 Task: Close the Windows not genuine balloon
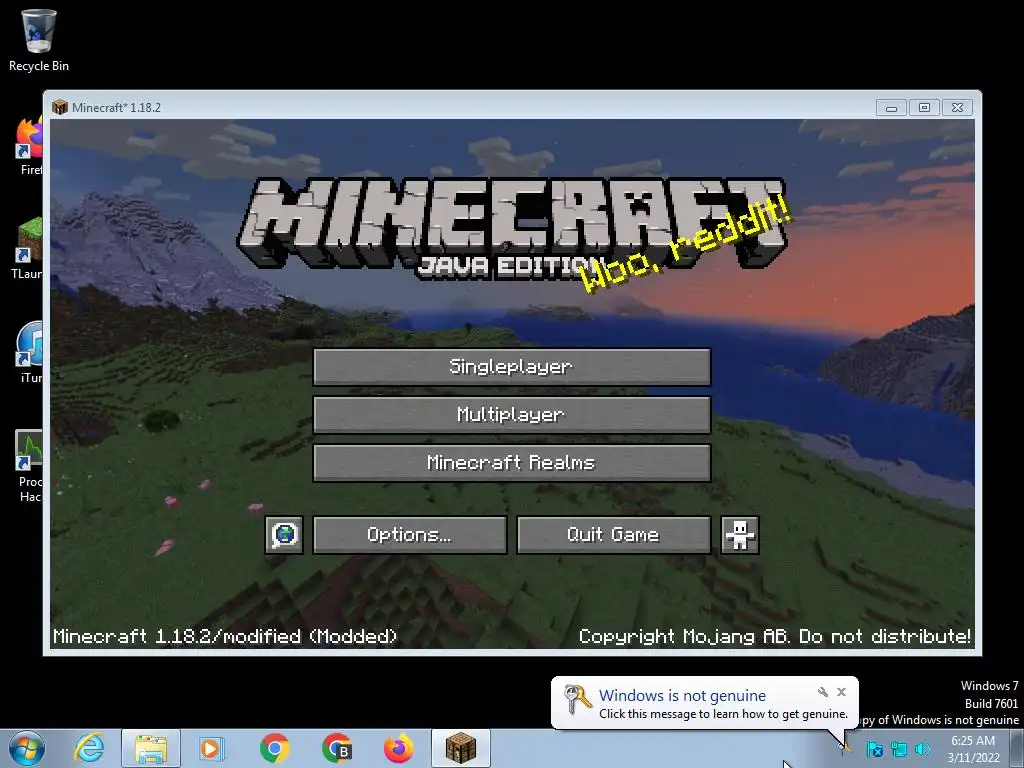(x=841, y=692)
